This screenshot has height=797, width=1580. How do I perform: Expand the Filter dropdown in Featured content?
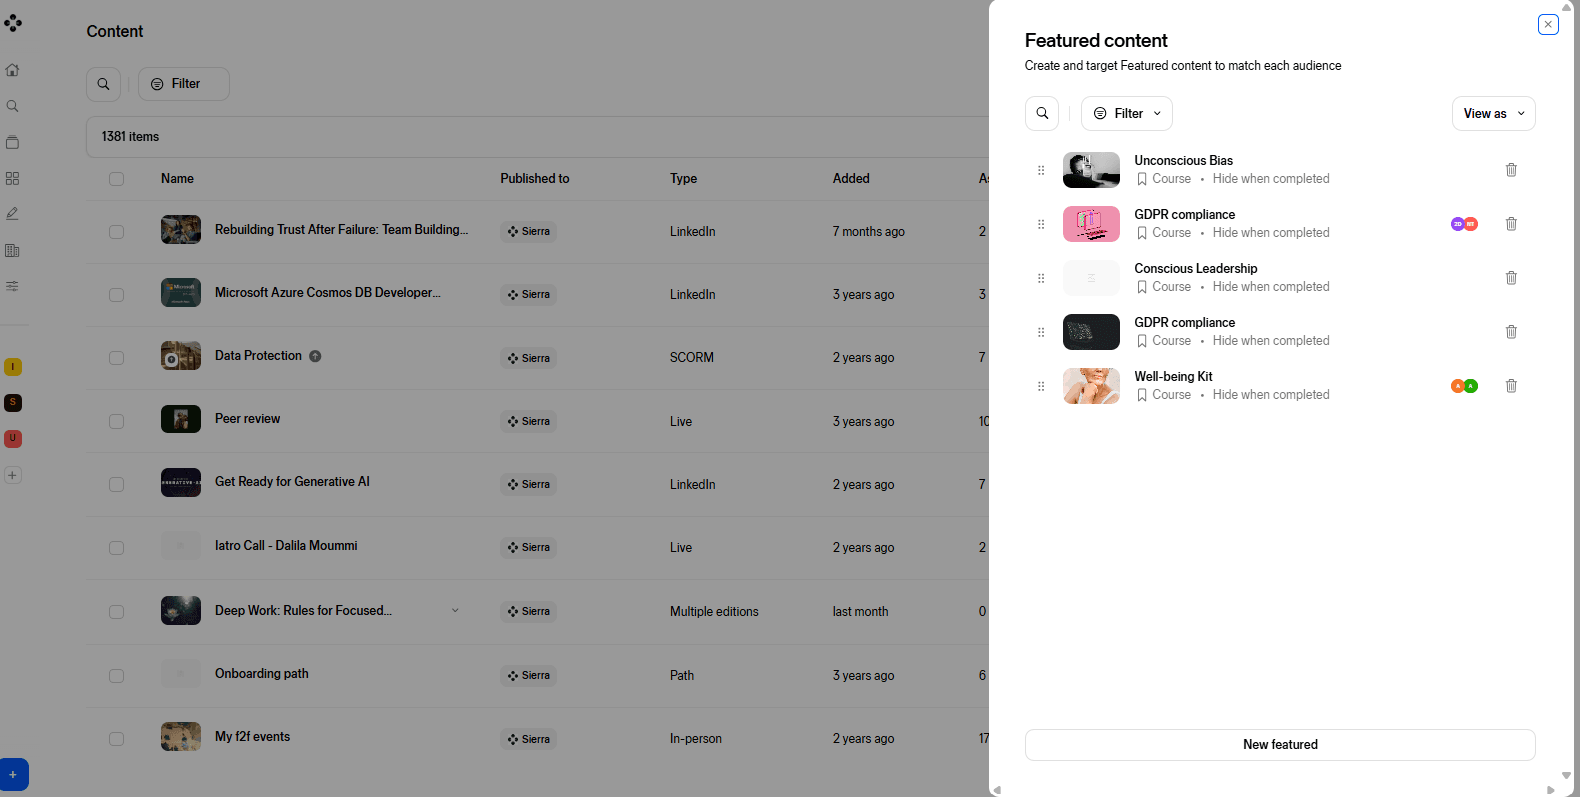click(x=1127, y=114)
